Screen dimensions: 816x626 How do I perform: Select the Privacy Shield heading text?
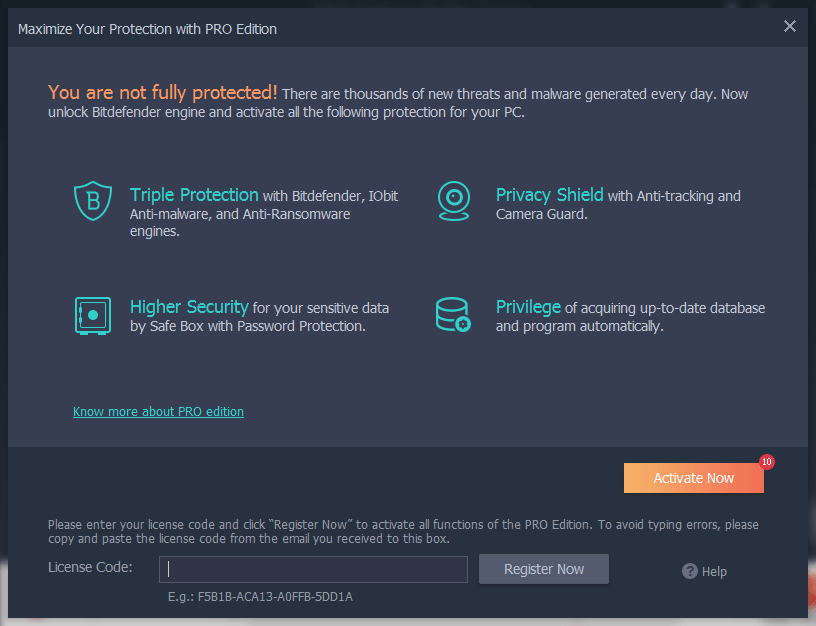549,195
